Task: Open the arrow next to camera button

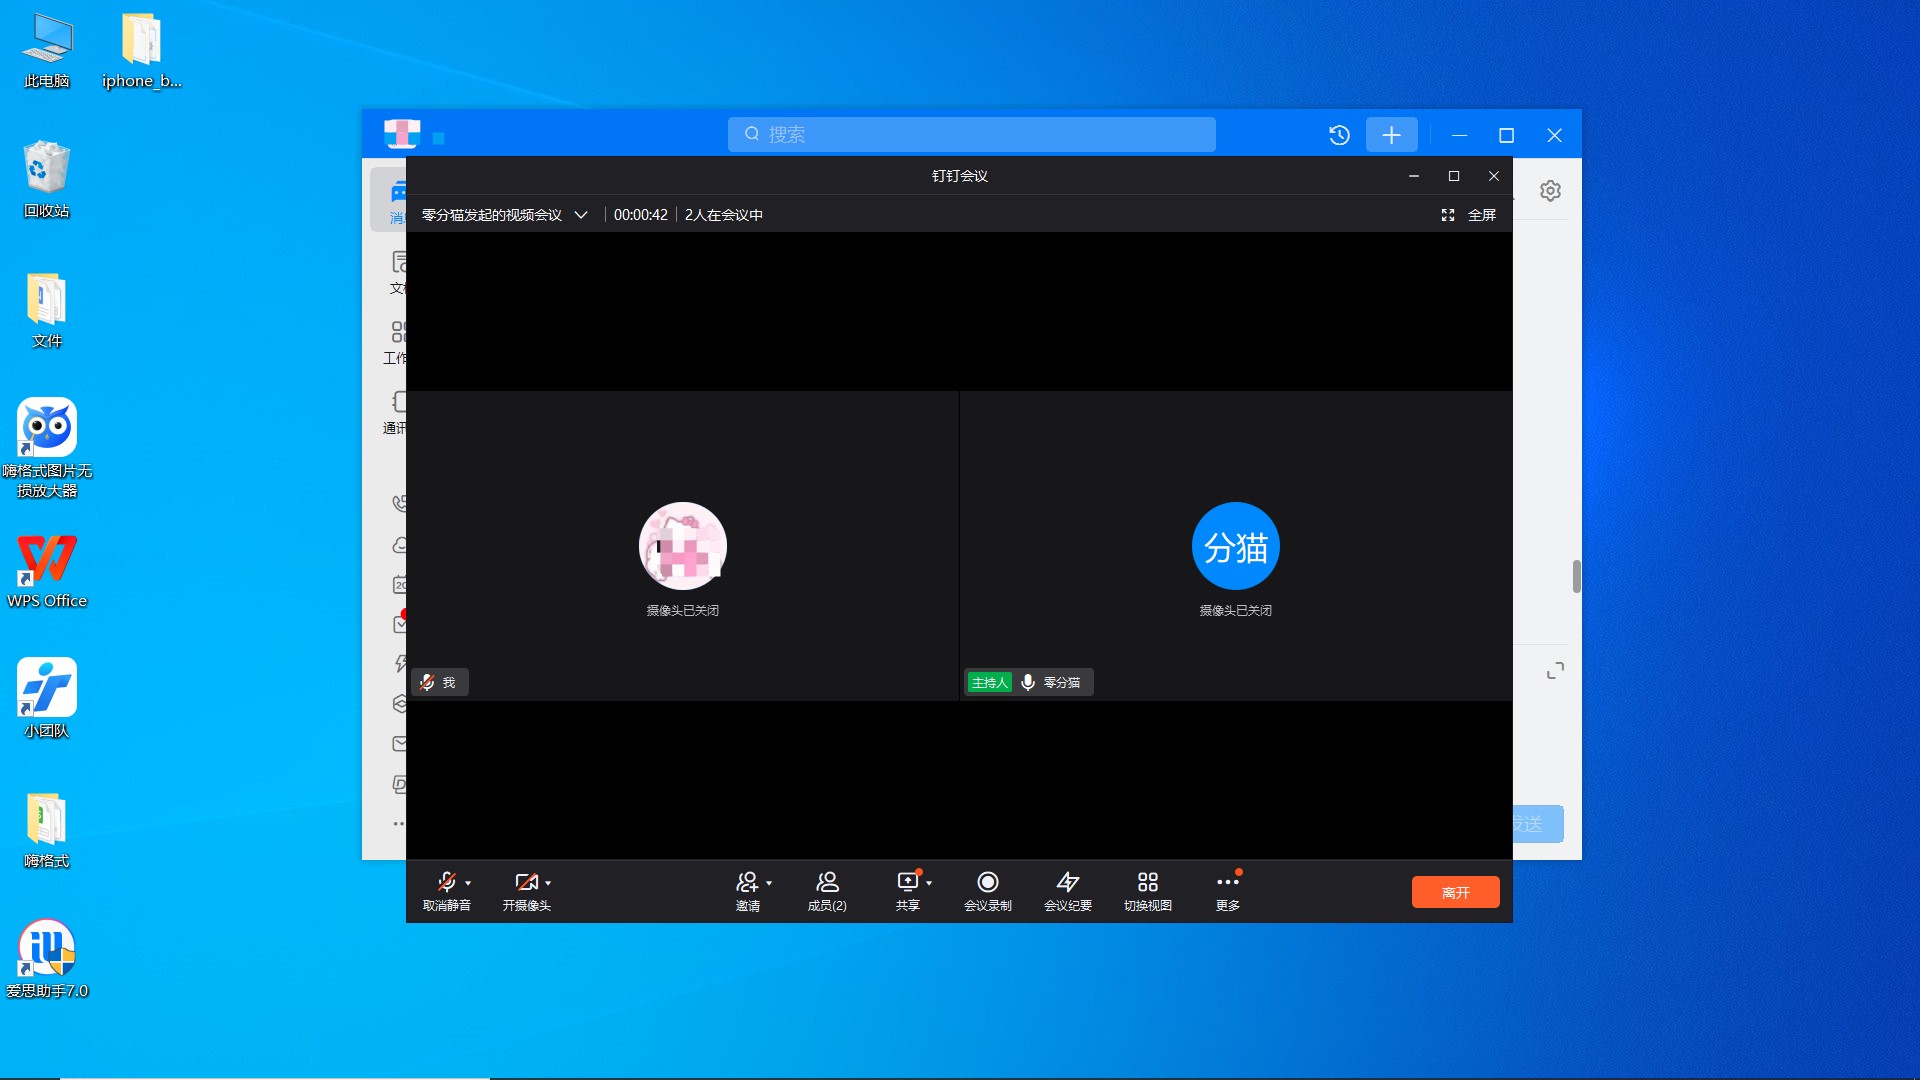Action: tap(548, 884)
